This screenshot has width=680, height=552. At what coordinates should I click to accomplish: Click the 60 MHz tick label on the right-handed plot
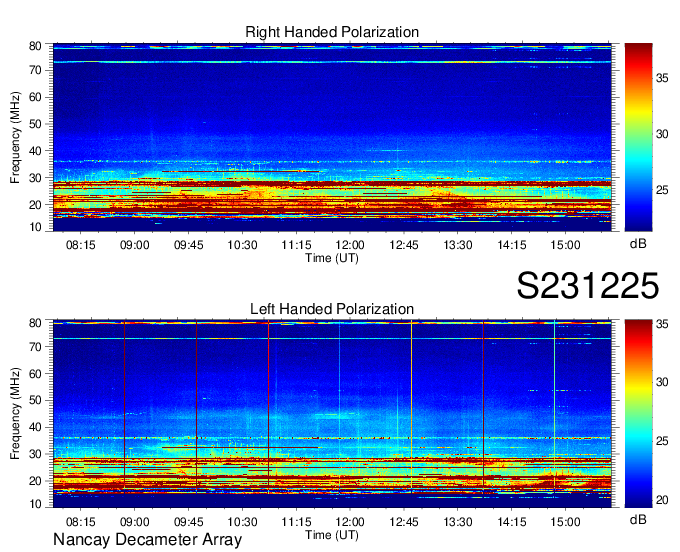35,97
